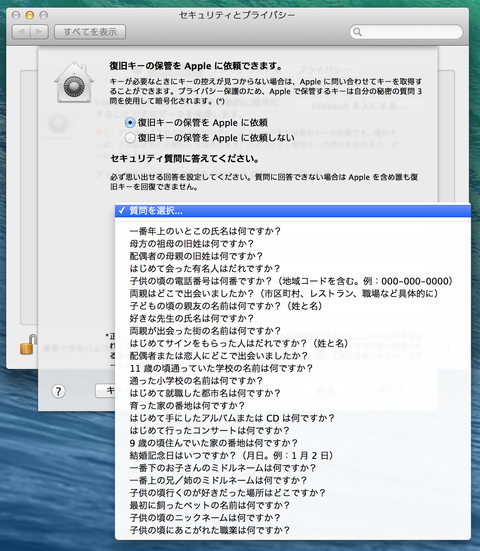The height and width of the screenshot is (551, 480).
Task: Choose 配偶者の母親の旧姓は何ですか？
Action: tap(293, 256)
